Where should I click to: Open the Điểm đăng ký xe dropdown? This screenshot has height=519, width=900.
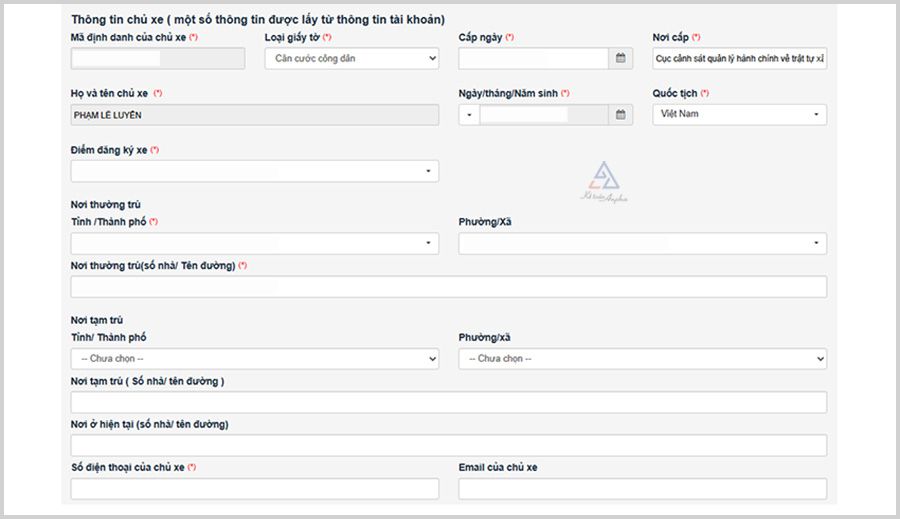tap(254, 171)
